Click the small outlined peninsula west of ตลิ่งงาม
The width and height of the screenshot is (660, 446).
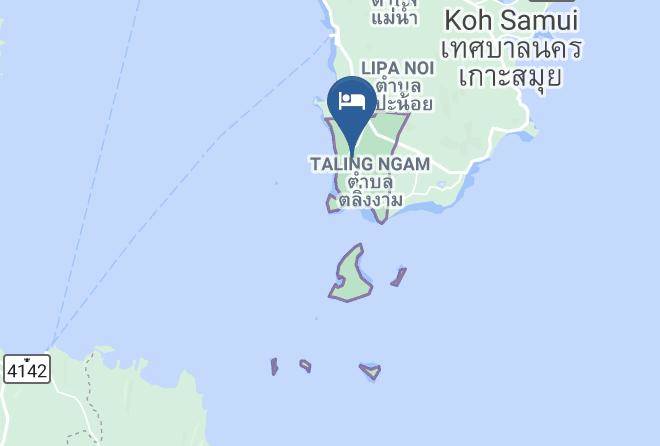(x=333, y=204)
